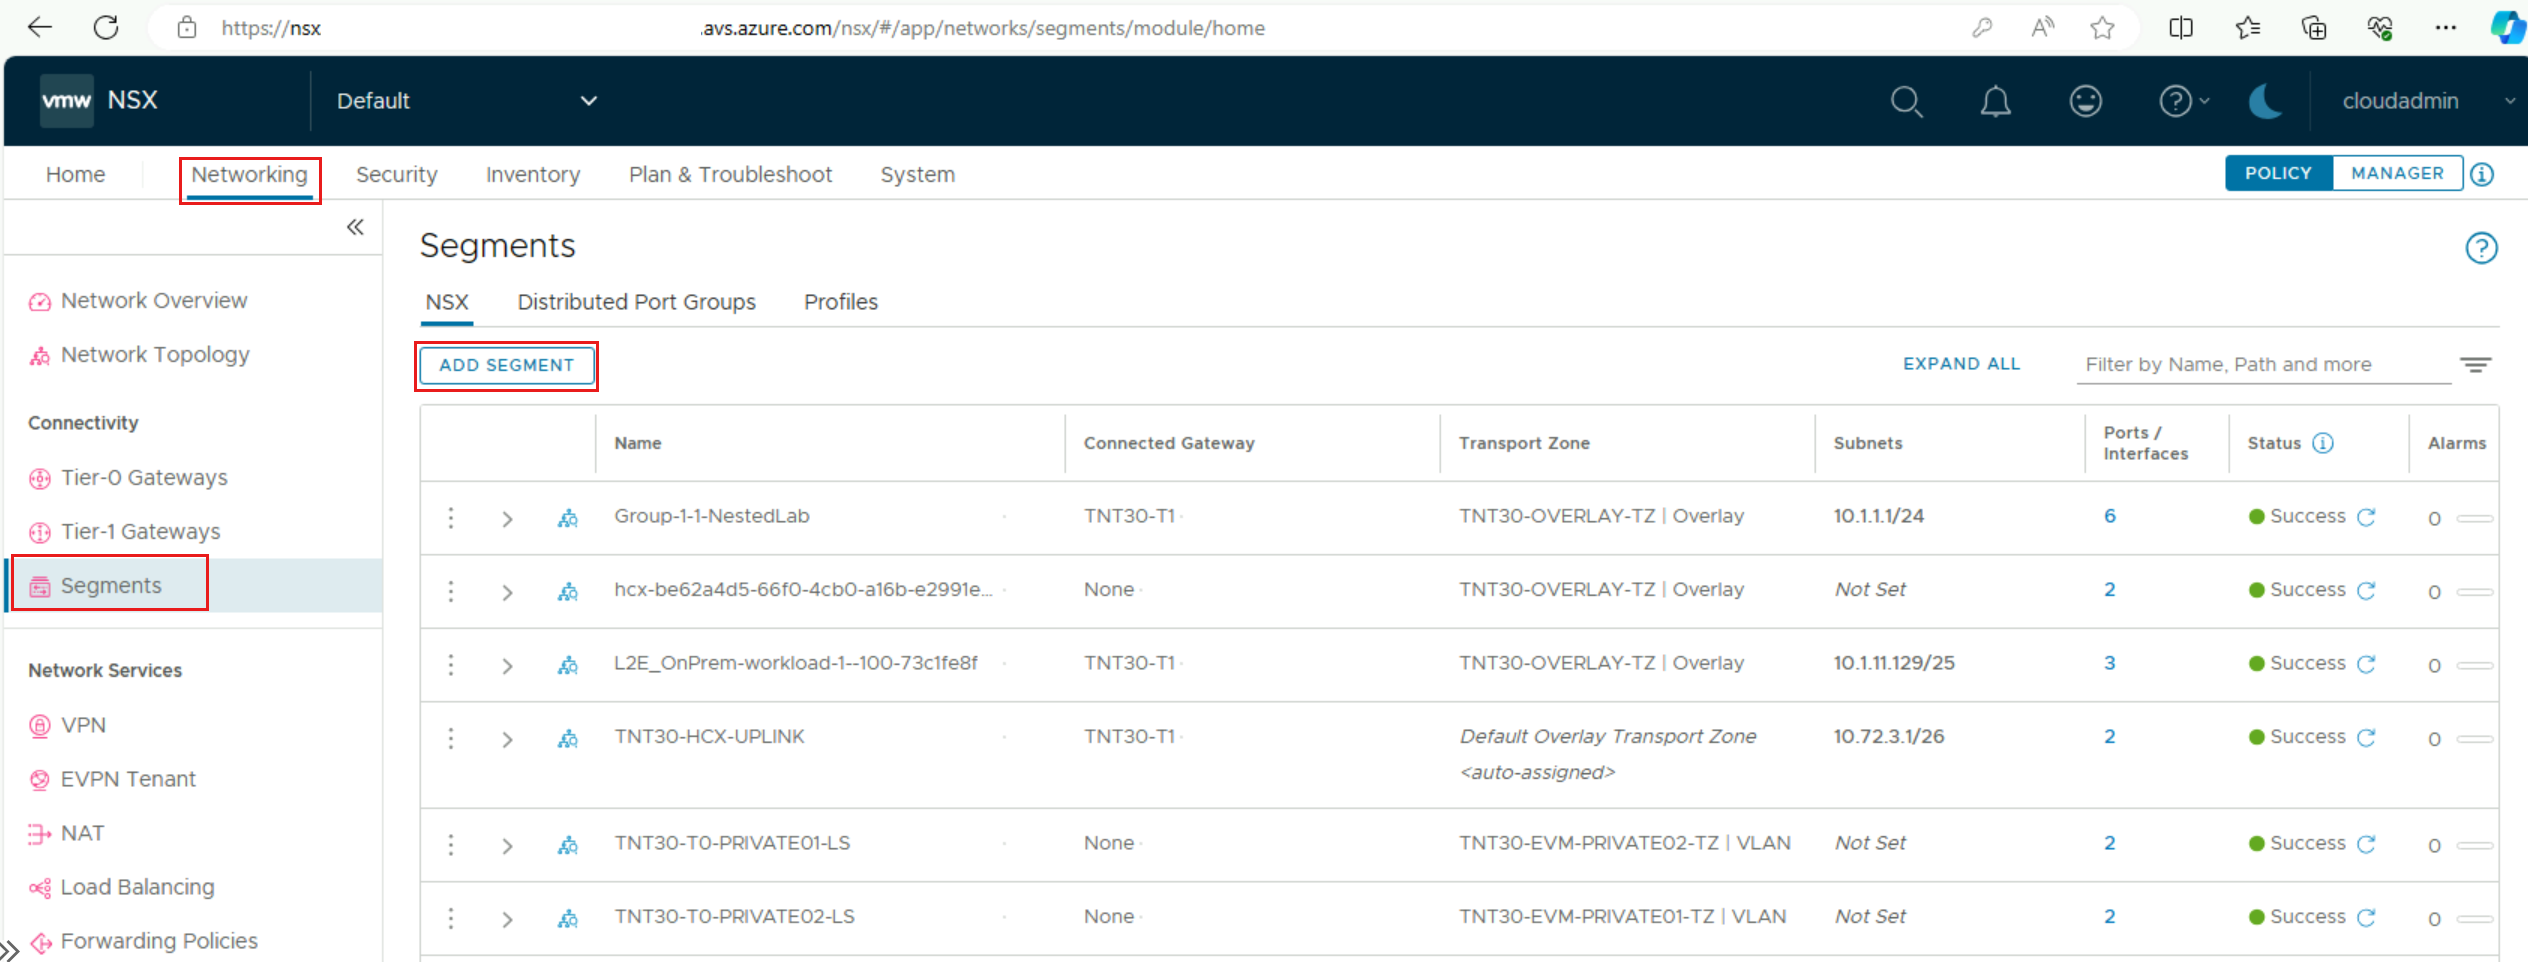
Task: Switch to Profiles tab
Action: point(840,302)
